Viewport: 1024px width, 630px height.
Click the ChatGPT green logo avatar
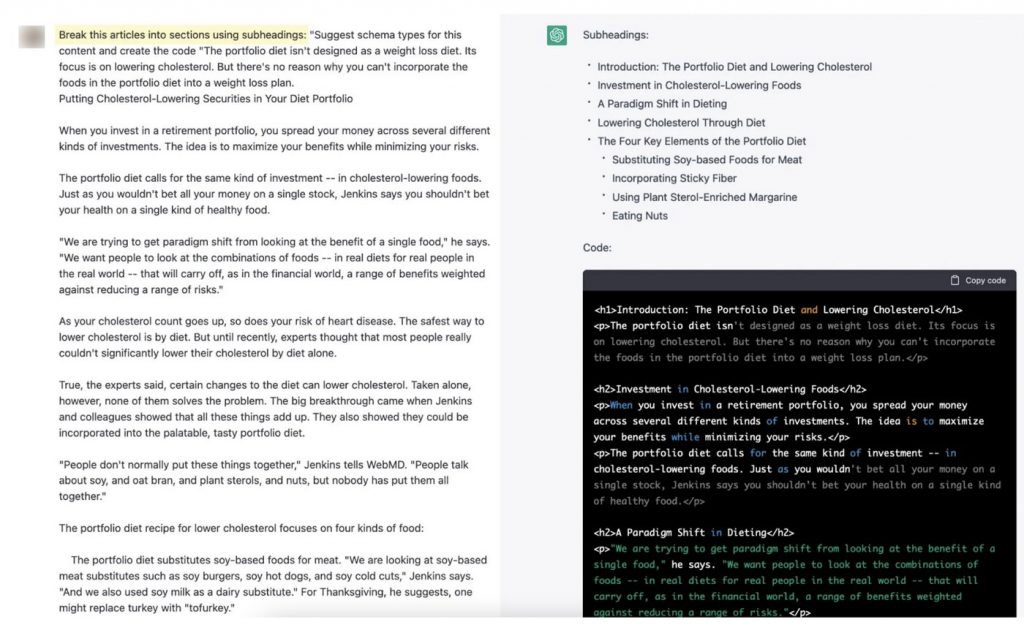(556, 35)
